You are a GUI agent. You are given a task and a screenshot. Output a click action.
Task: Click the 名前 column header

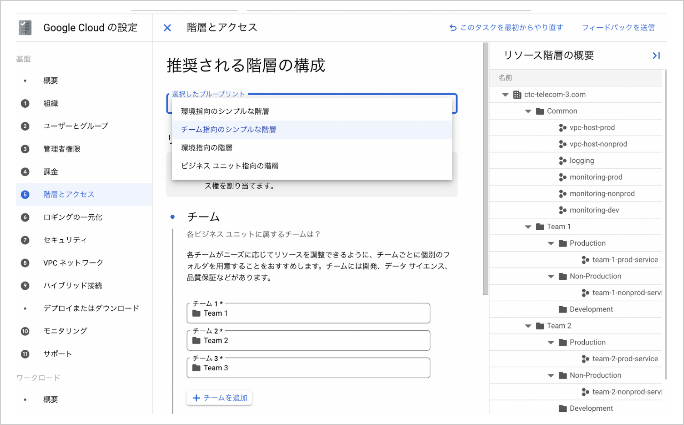click(505, 78)
